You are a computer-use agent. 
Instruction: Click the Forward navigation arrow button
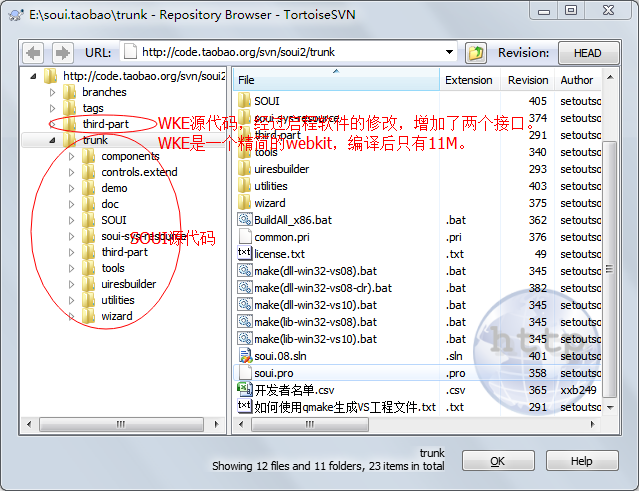point(62,53)
